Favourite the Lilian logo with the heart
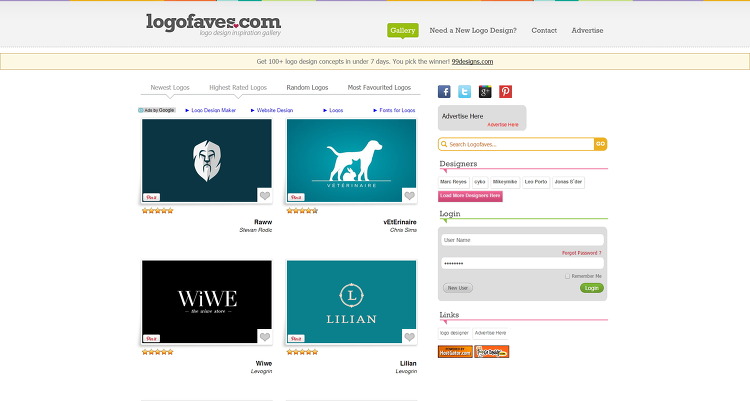The image size is (750, 401). (x=409, y=337)
